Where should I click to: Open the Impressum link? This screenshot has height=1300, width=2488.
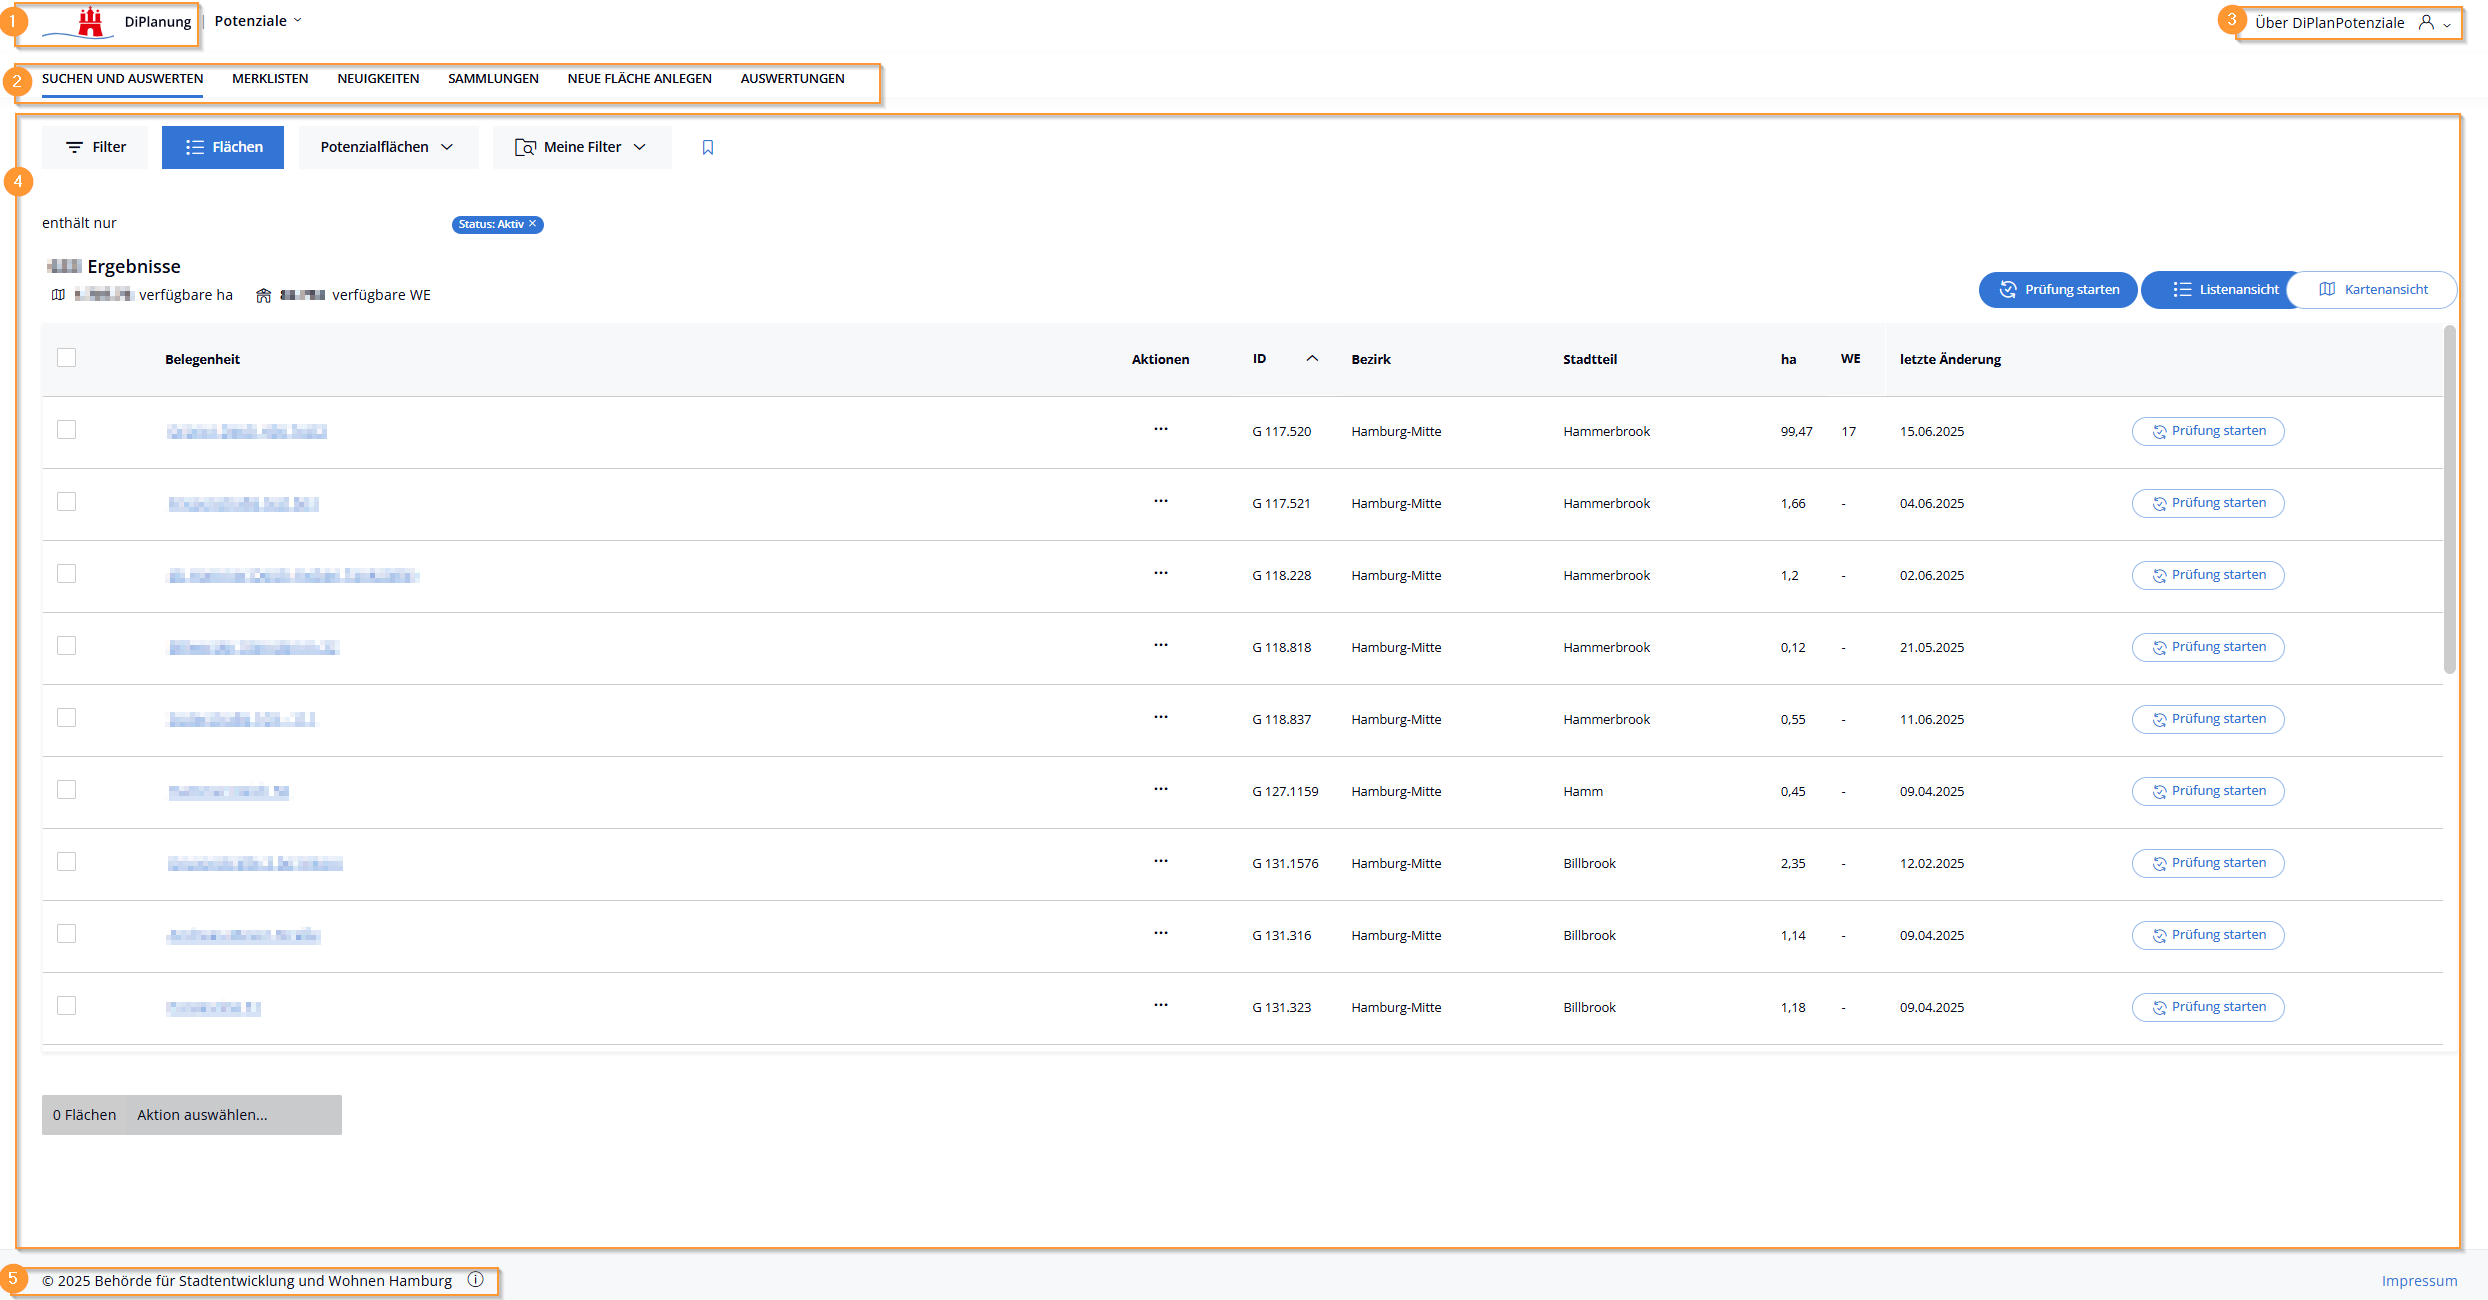(x=2419, y=1281)
